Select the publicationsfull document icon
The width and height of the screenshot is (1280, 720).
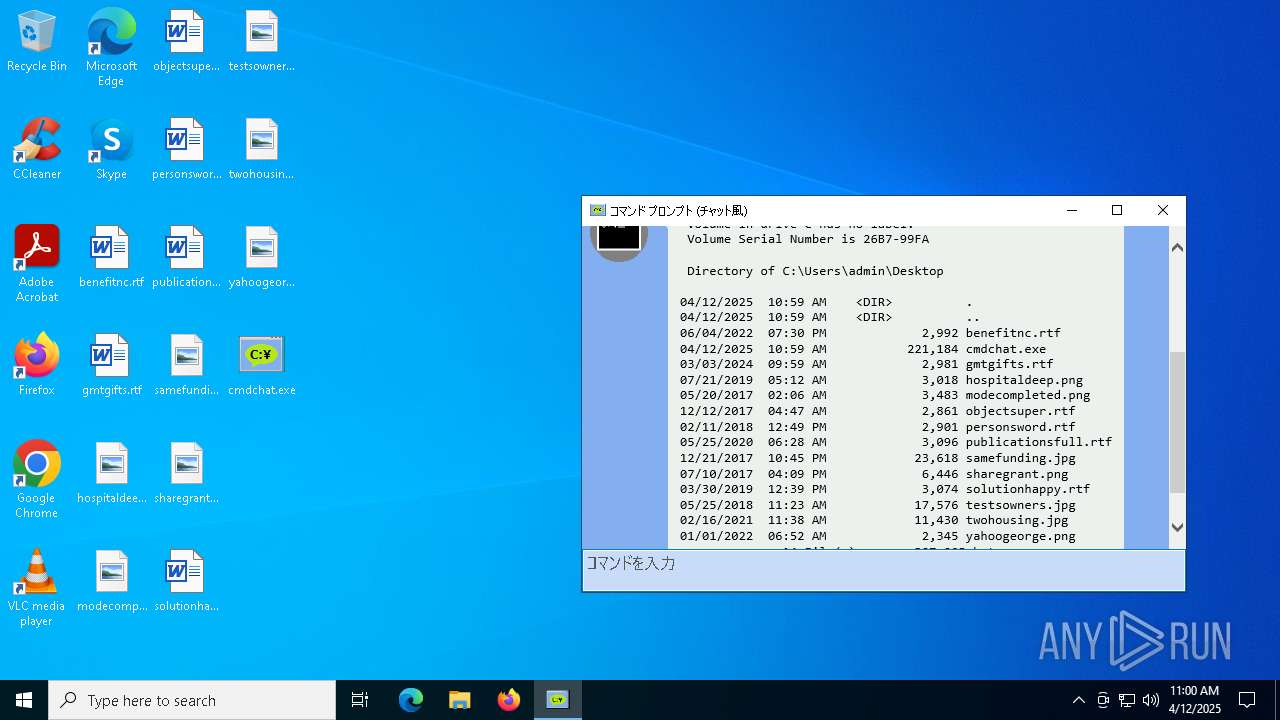pos(186,258)
